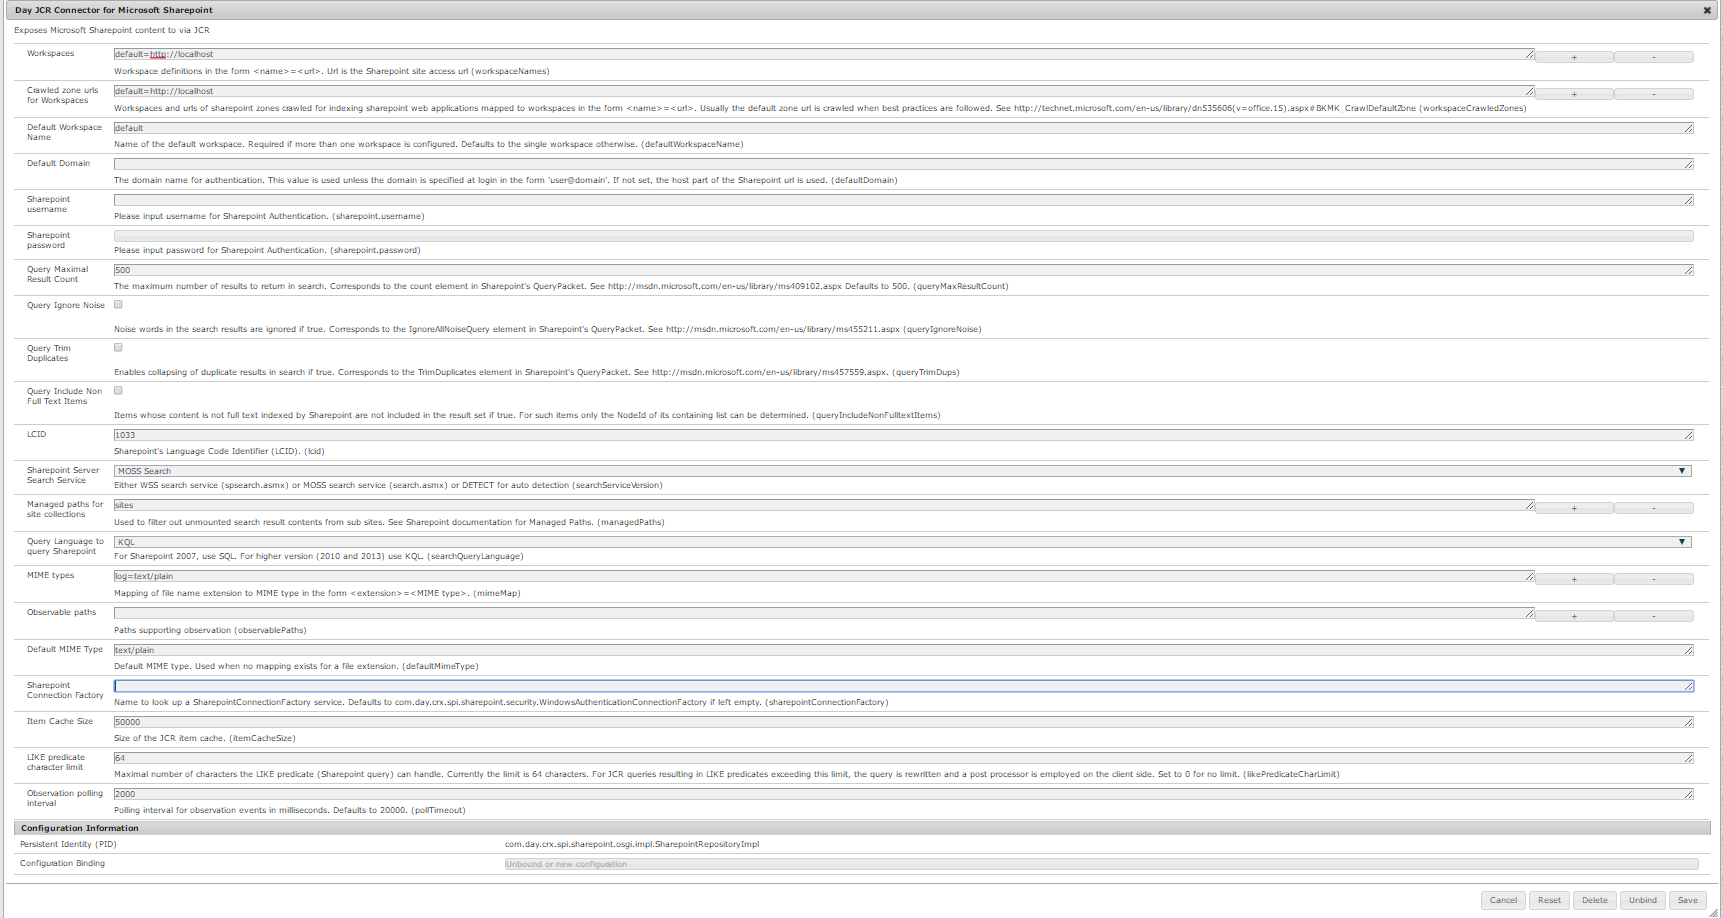Click into the Default Domain field
Viewport: 1723px width, 918px height.
point(904,164)
